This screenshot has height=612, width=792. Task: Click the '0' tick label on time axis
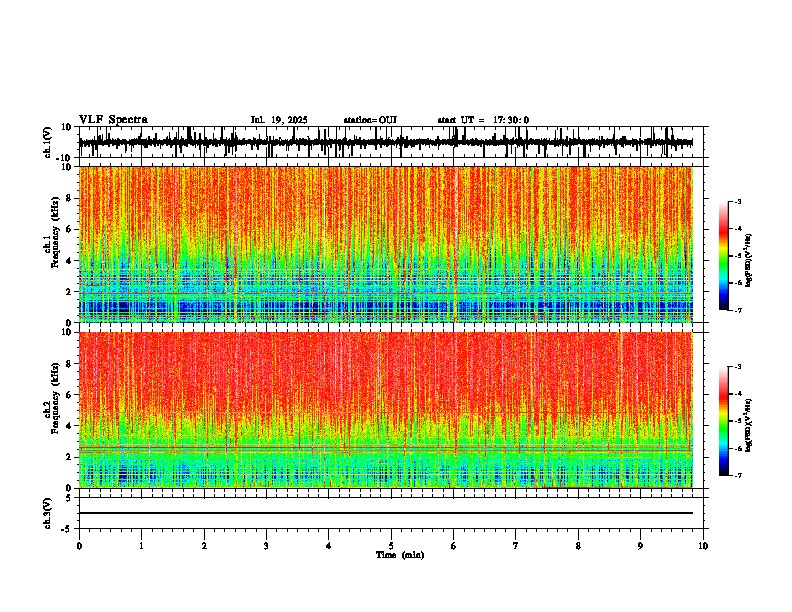coord(79,546)
